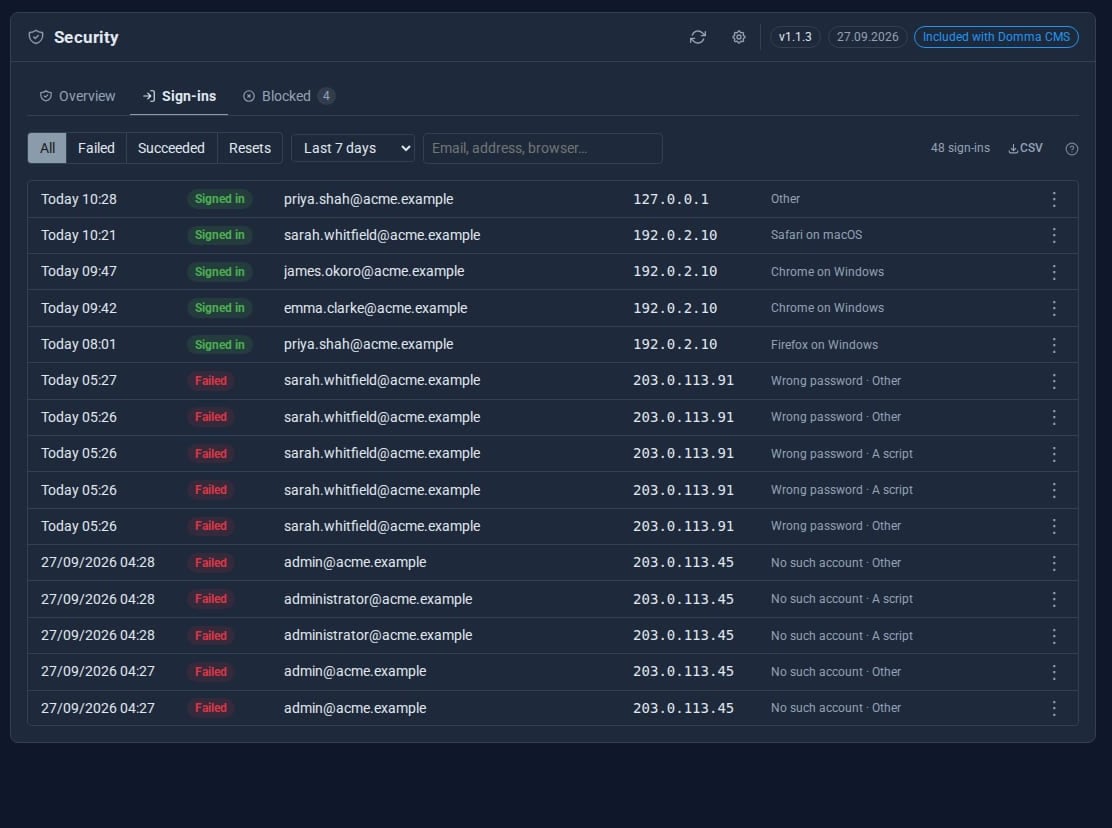Open the Last 7 days dropdown
Screen dimensions: 1112x828
[x=353, y=148]
